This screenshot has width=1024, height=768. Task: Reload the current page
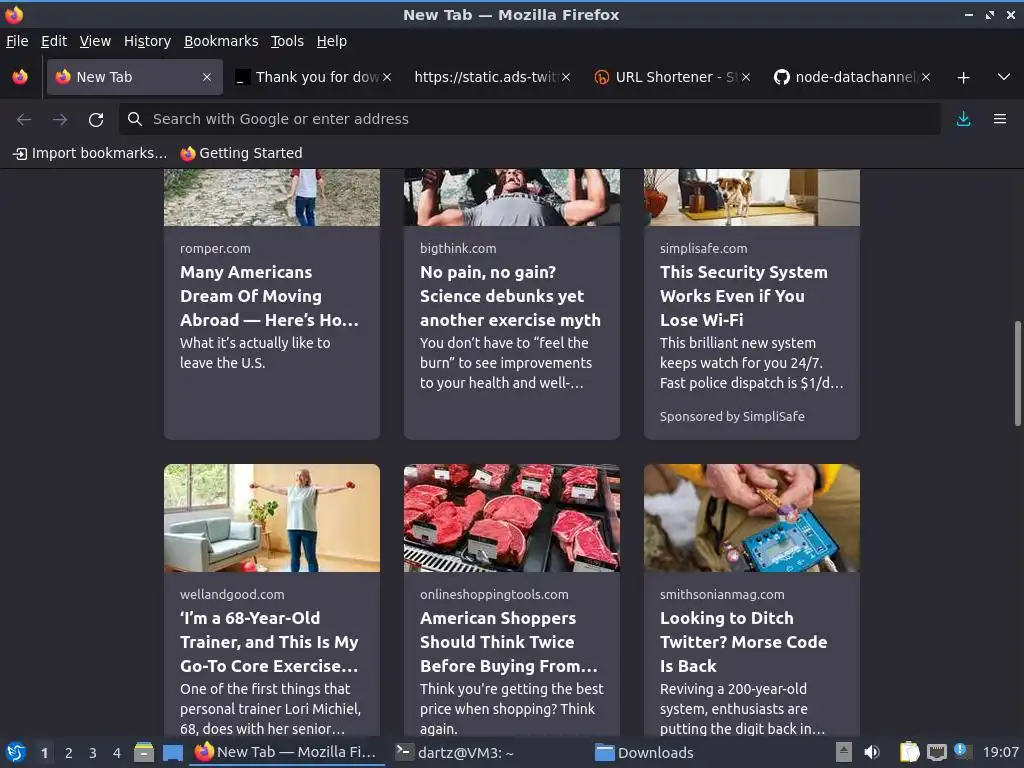point(96,120)
